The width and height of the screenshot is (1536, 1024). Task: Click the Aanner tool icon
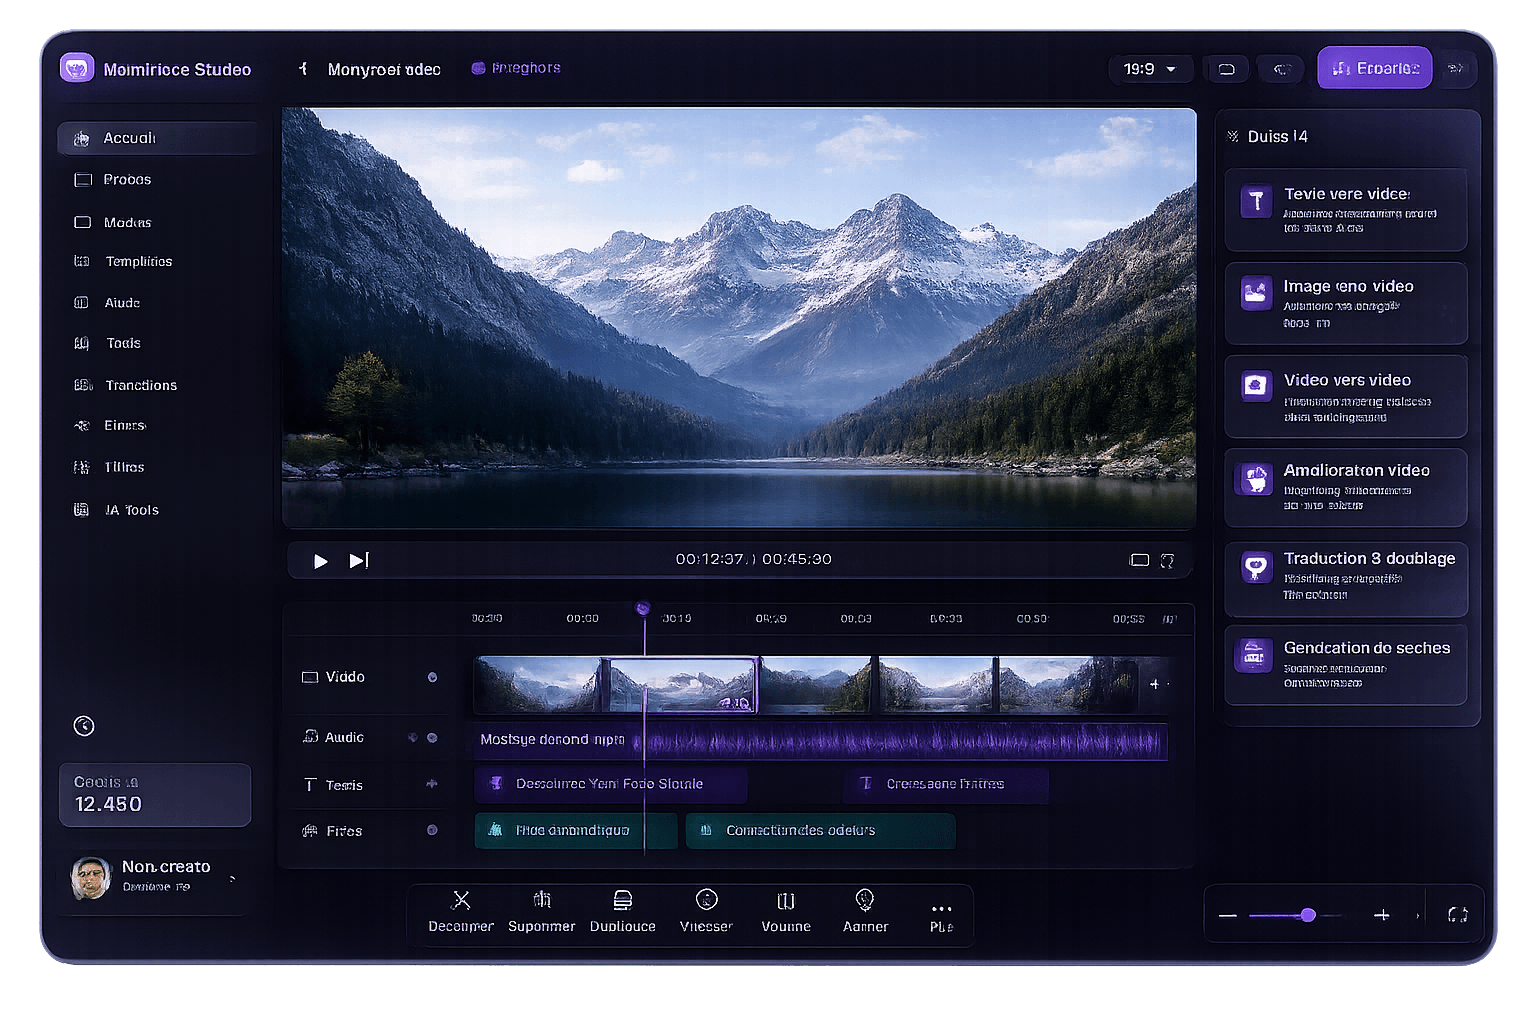(865, 900)
